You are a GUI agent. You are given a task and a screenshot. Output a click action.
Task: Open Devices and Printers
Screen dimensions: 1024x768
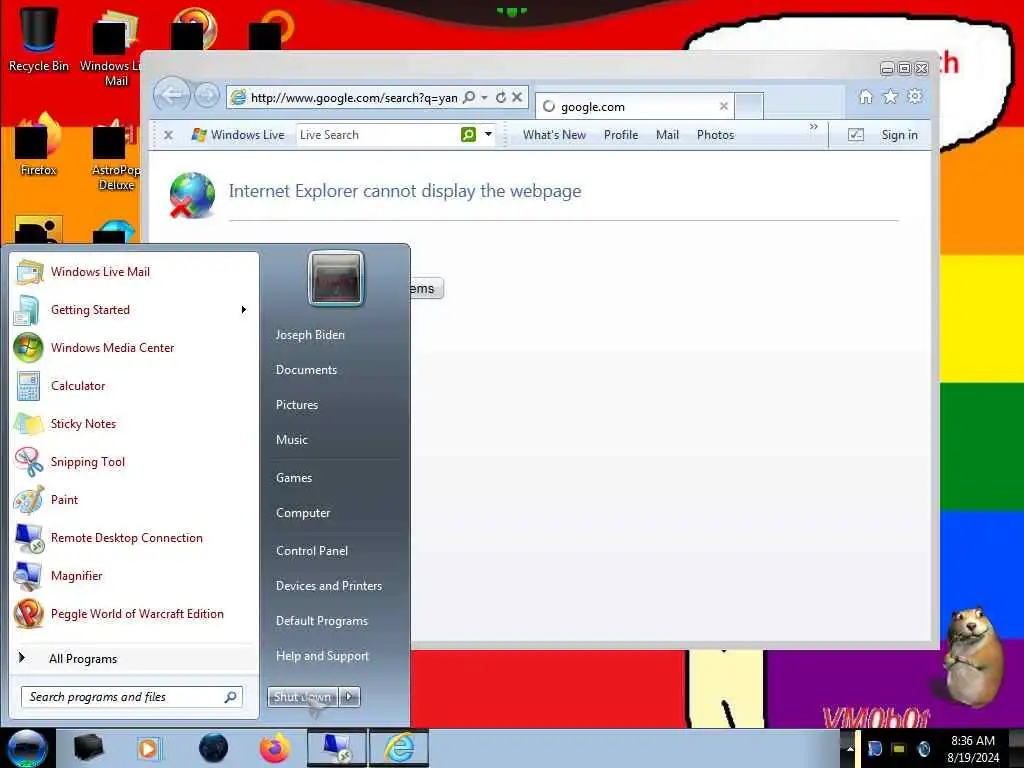tap(328, 586)
